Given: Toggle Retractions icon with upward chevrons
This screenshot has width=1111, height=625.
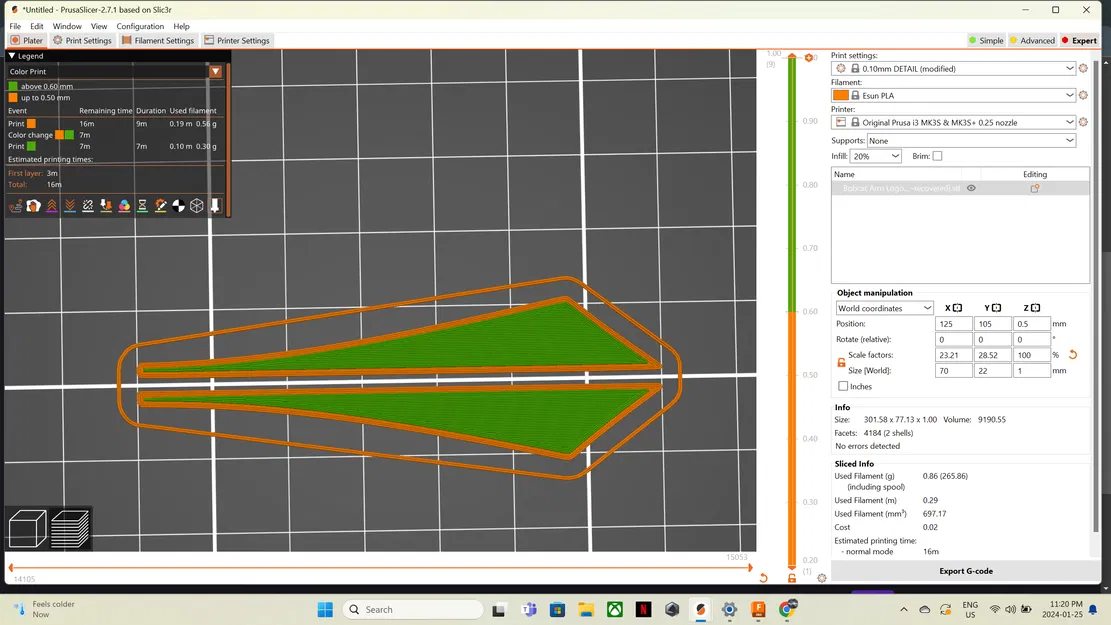Looking at the screenshot, I should pos(52,205).
